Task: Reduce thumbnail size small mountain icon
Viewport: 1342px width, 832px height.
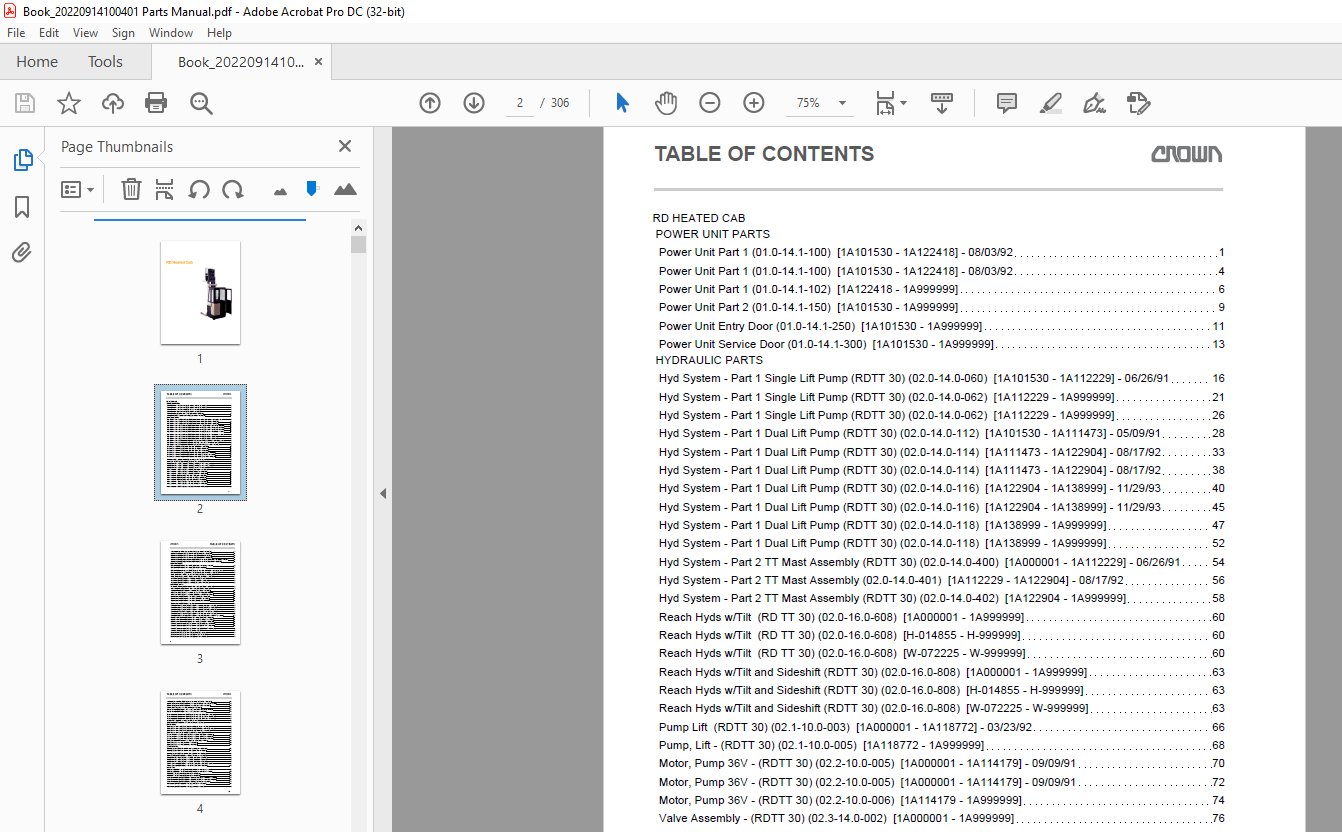Action: click(x=280, y=190)
